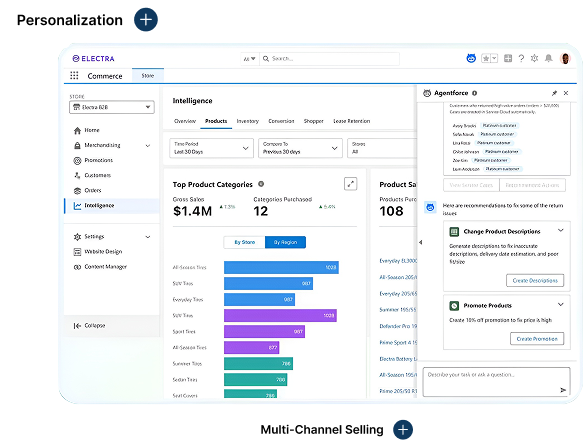
Task: Click the global actions plus icon
Action: tap(508, 58)
